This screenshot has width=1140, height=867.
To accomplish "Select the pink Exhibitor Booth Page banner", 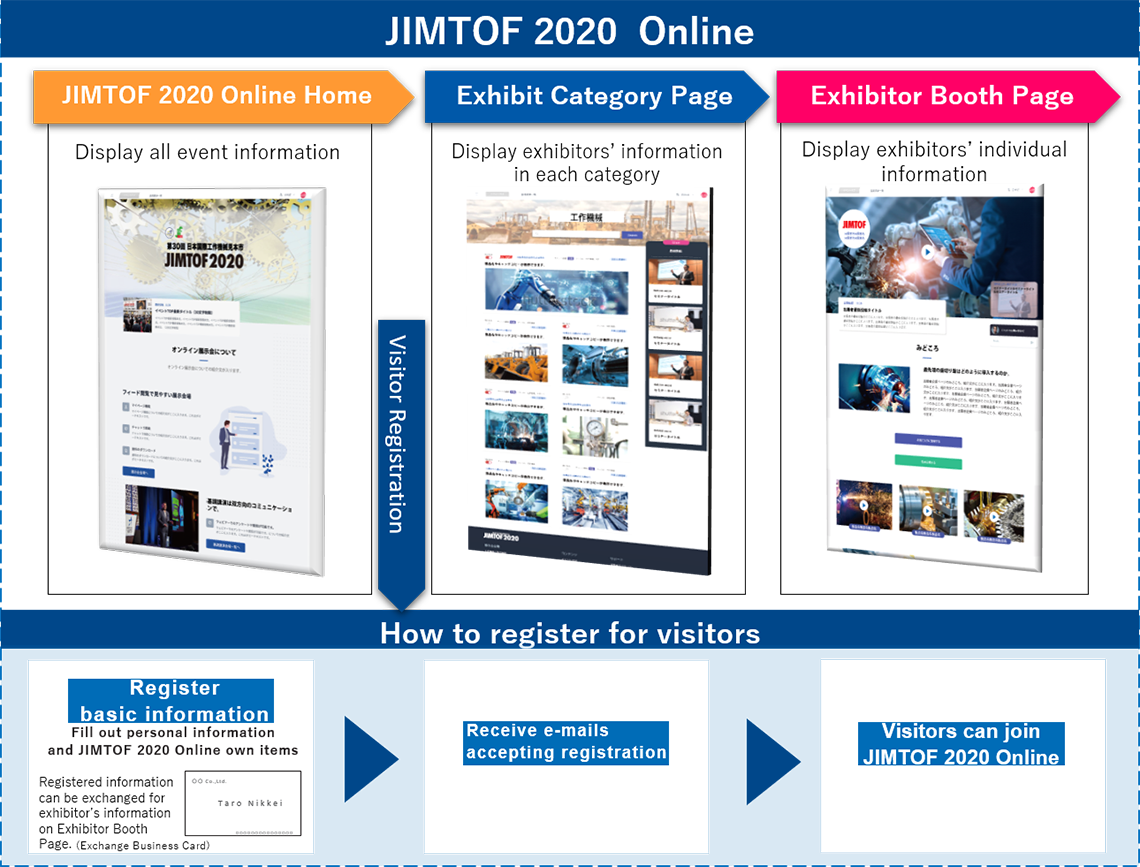I will pos(947,96).
